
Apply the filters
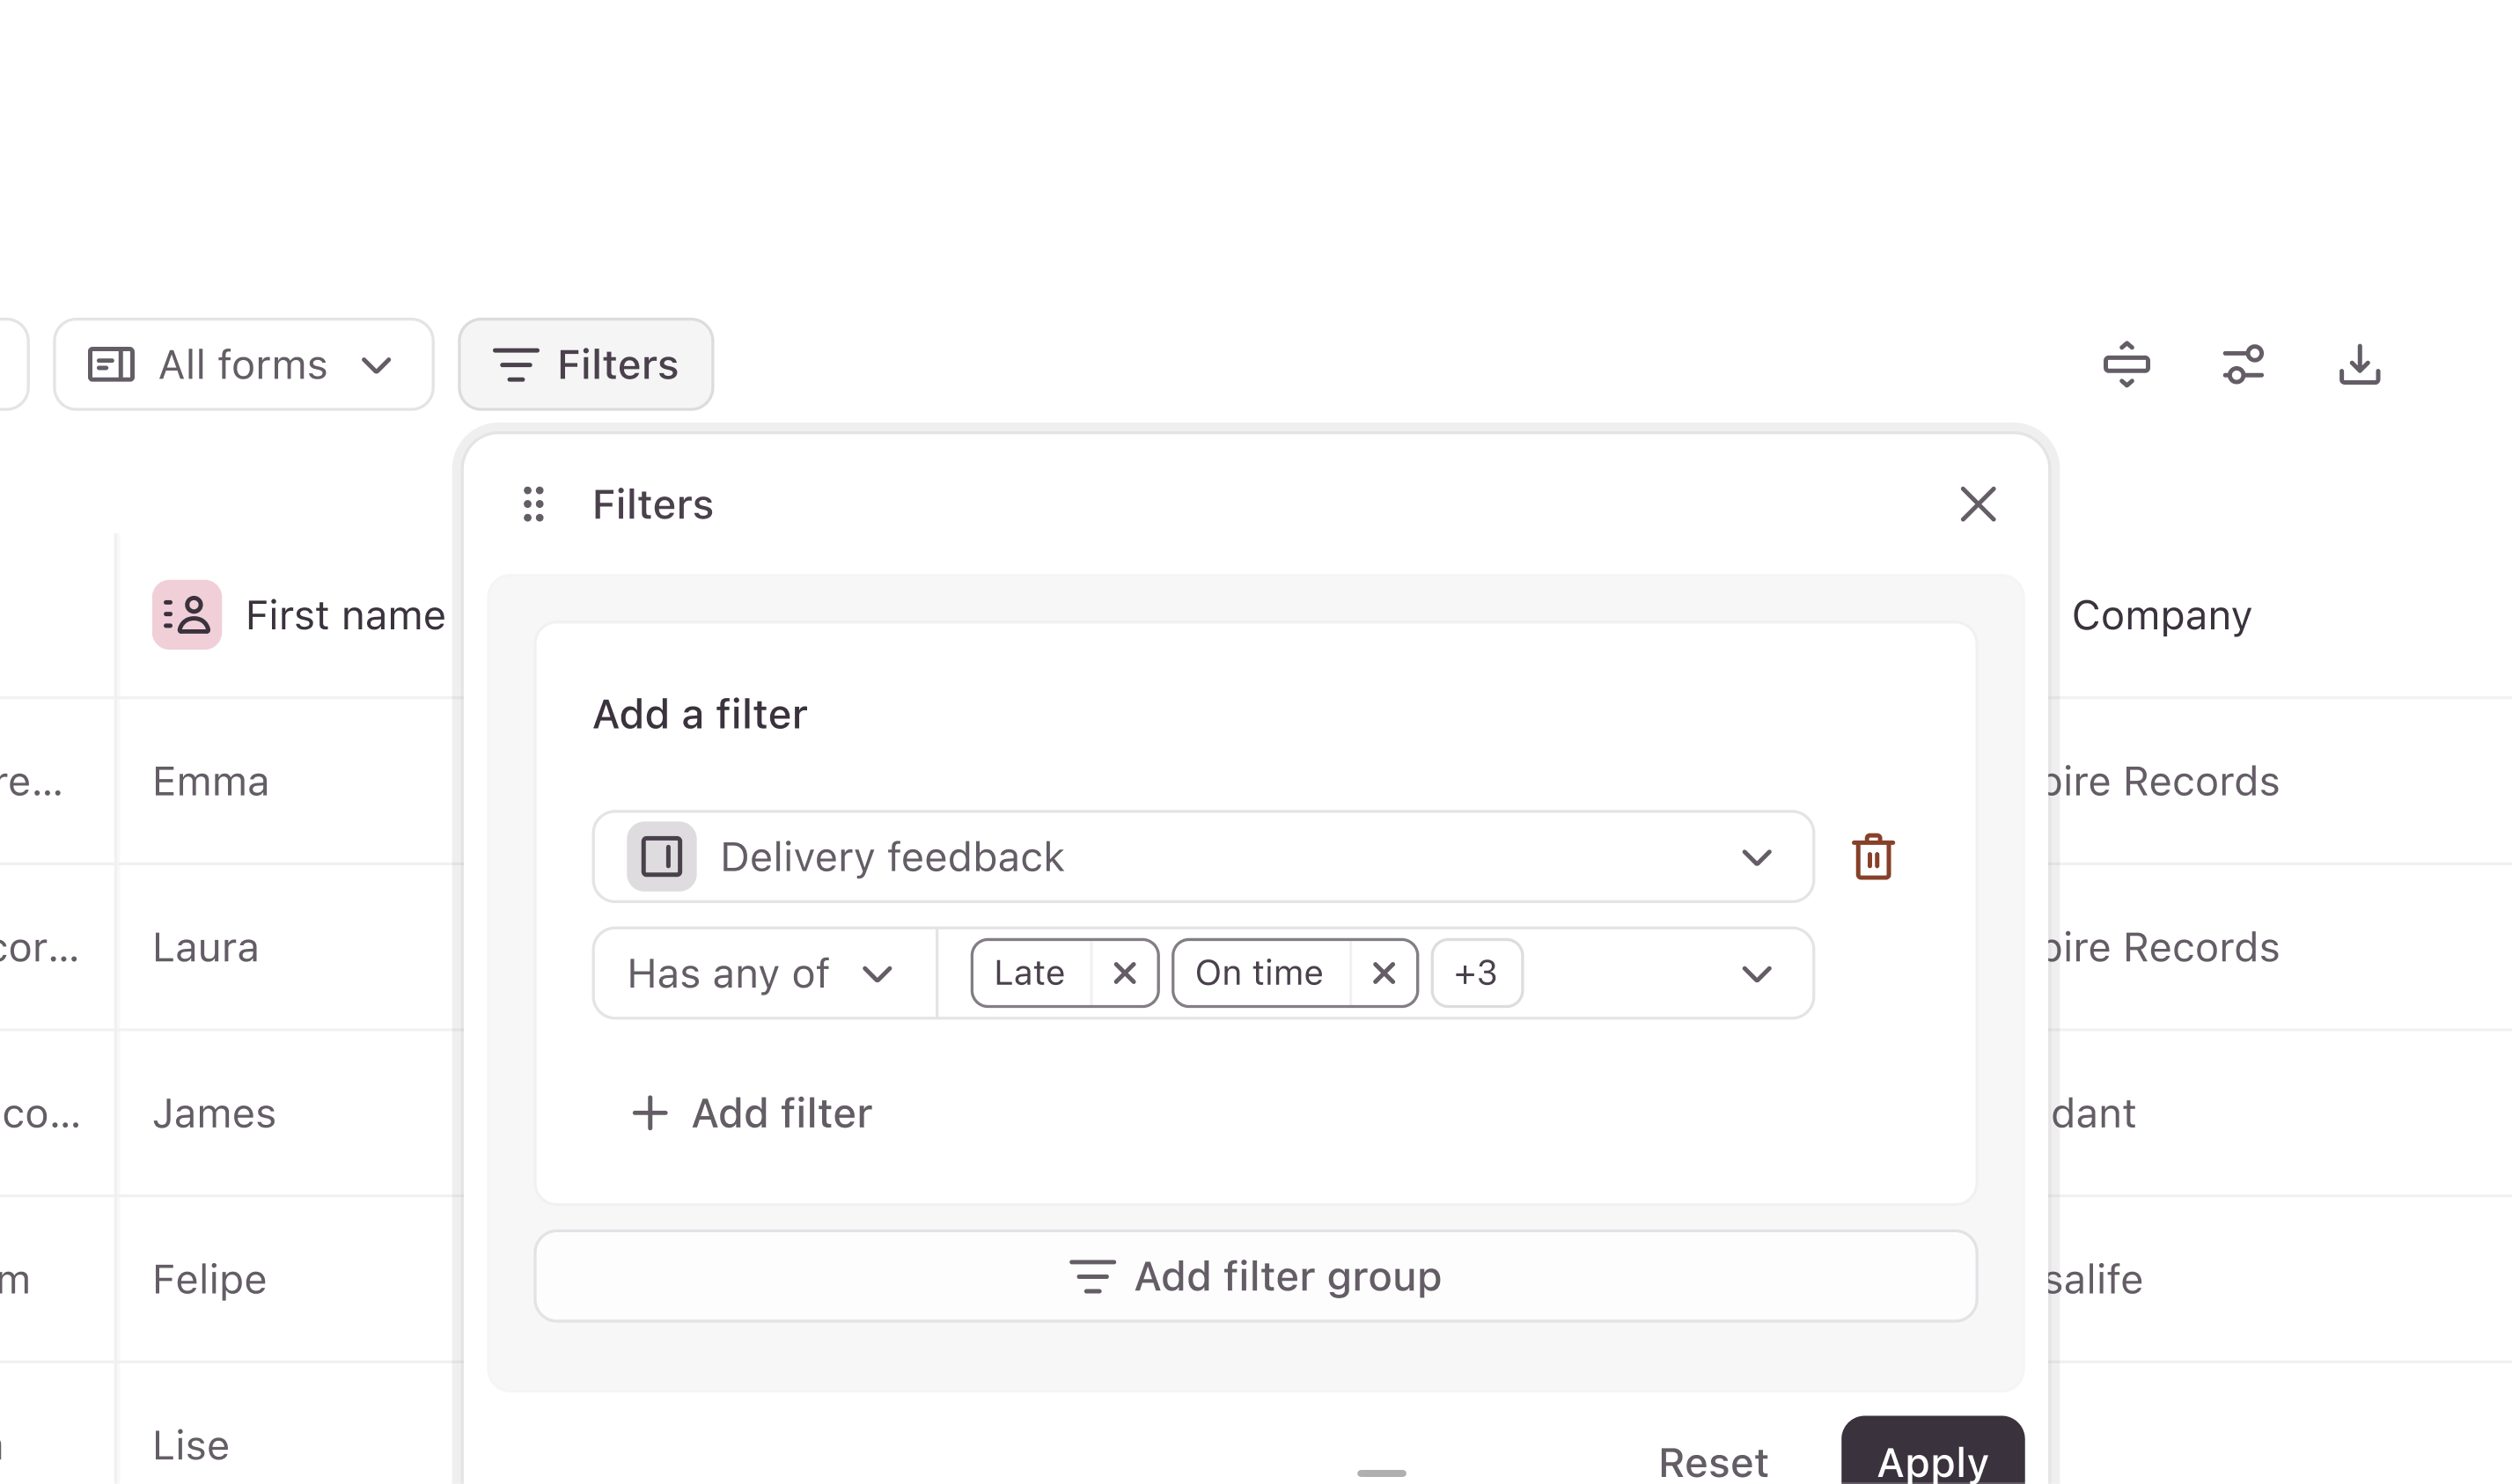[1932, 1455]
